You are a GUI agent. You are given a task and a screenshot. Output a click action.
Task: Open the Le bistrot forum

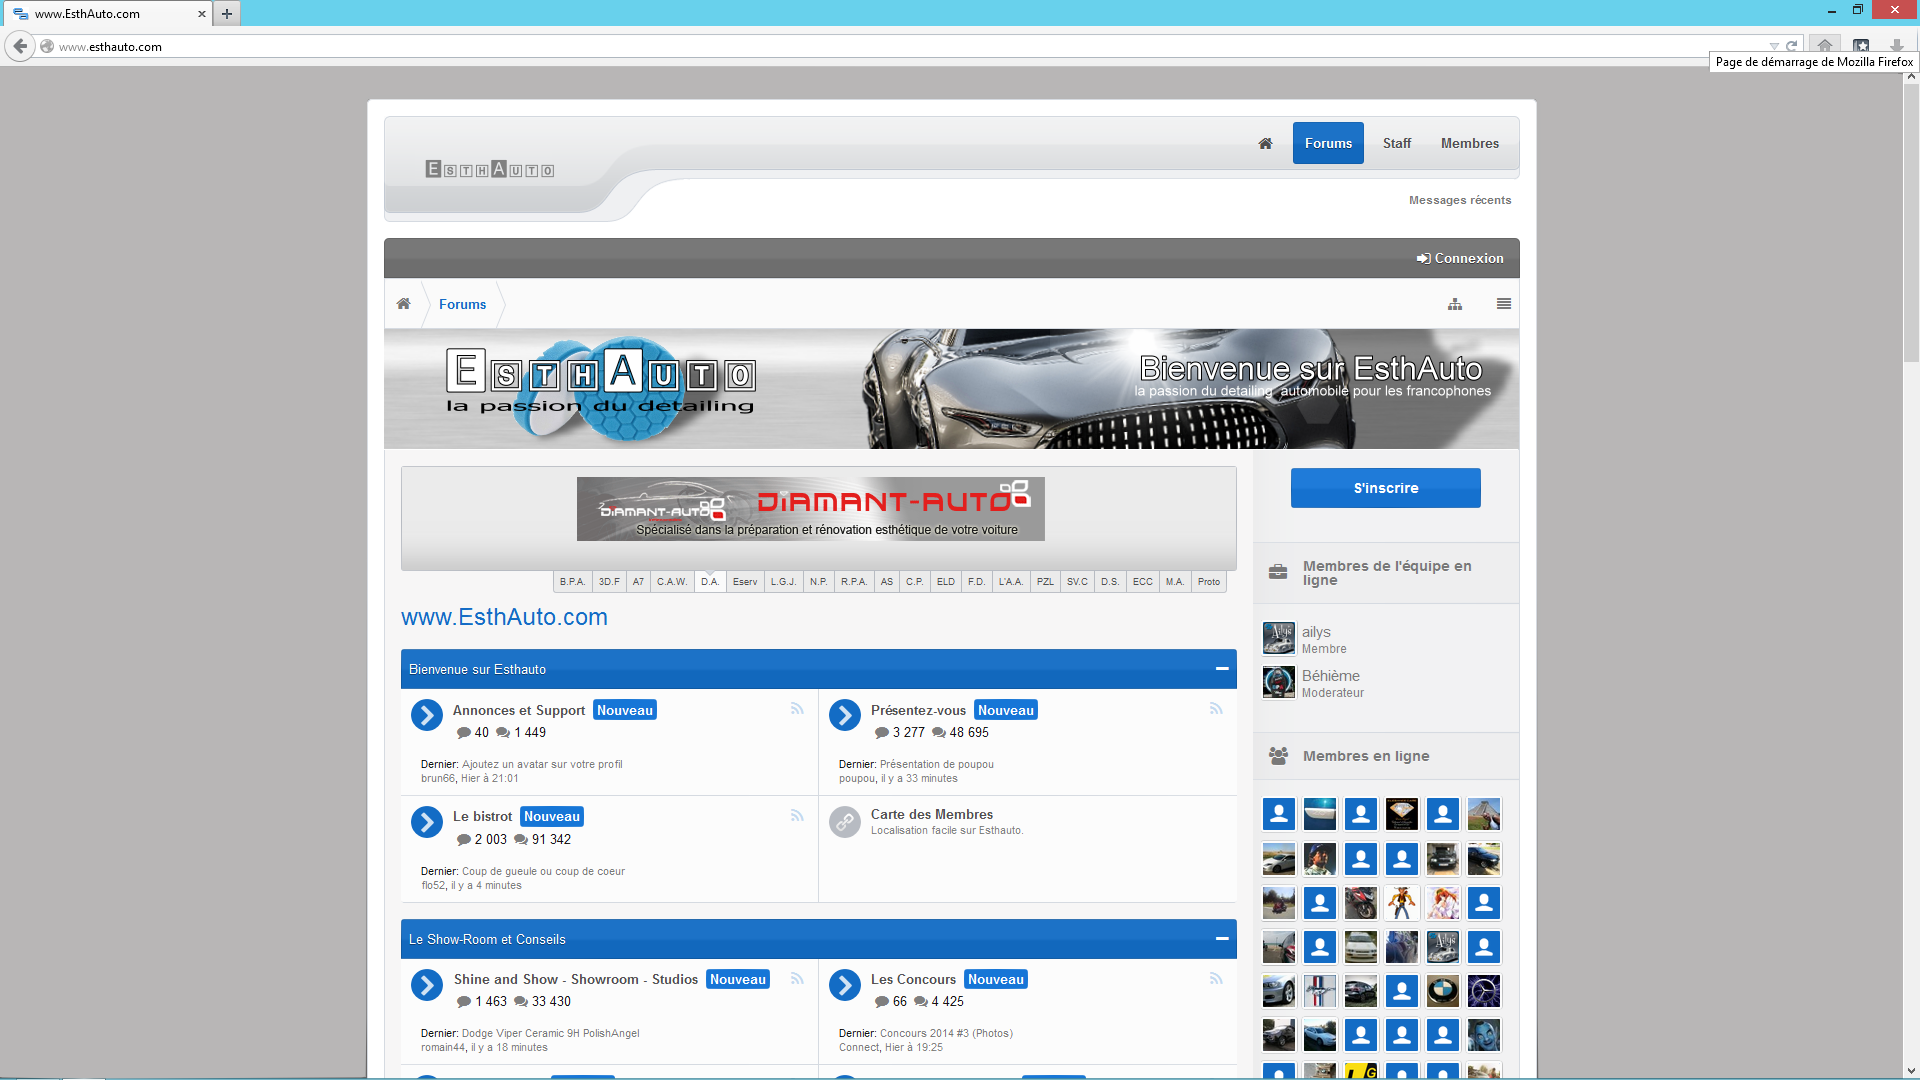[x=482, y=817]
